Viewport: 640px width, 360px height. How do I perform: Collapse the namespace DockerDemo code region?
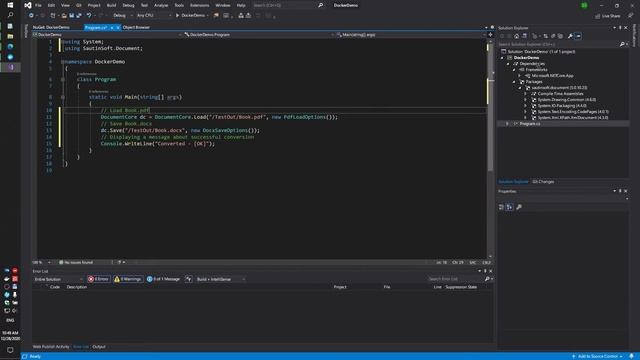62,62
